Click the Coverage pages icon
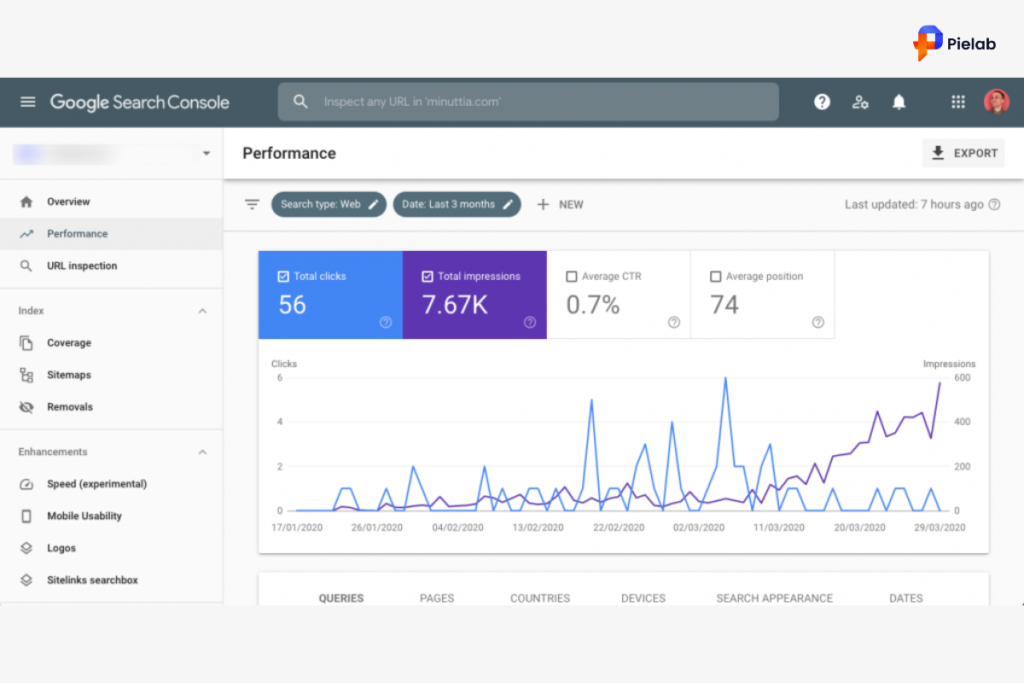1024x683 pixels. coord(26,343)
